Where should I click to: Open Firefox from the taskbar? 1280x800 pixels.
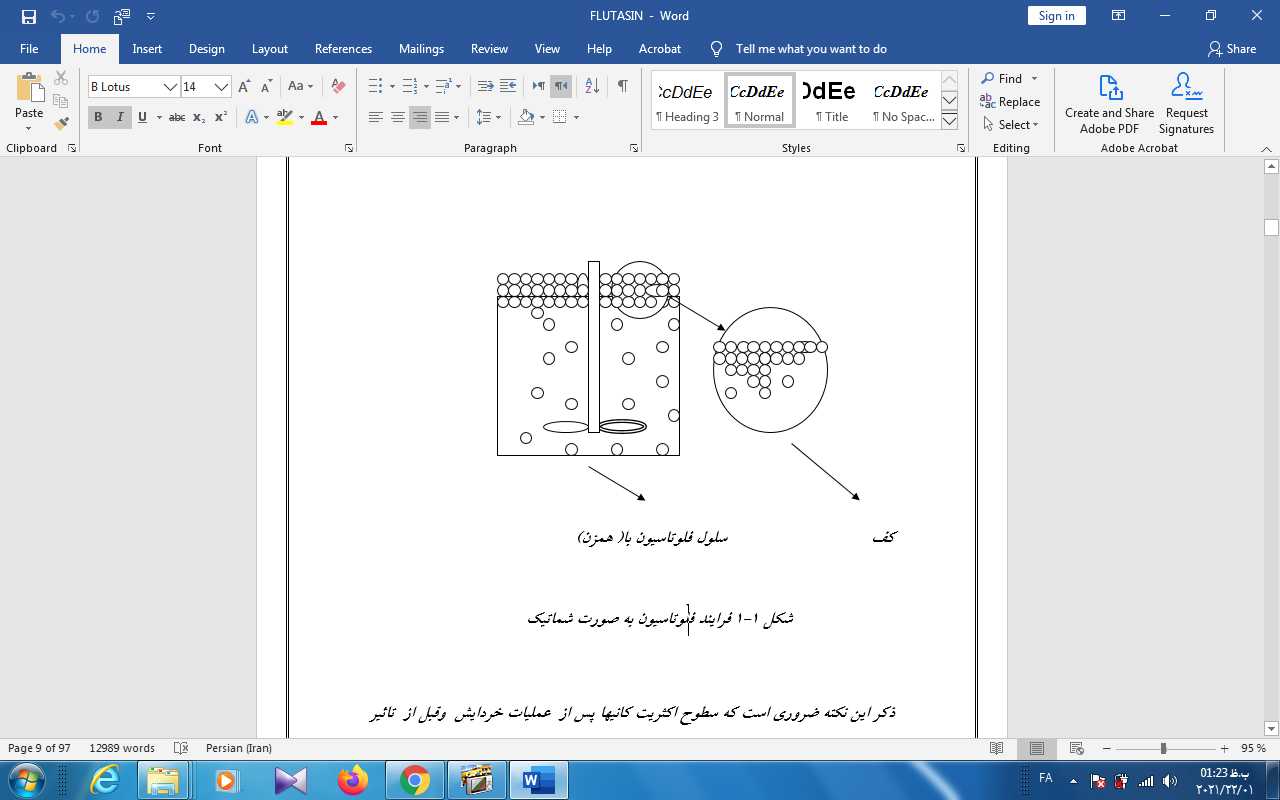click(352, 780)
